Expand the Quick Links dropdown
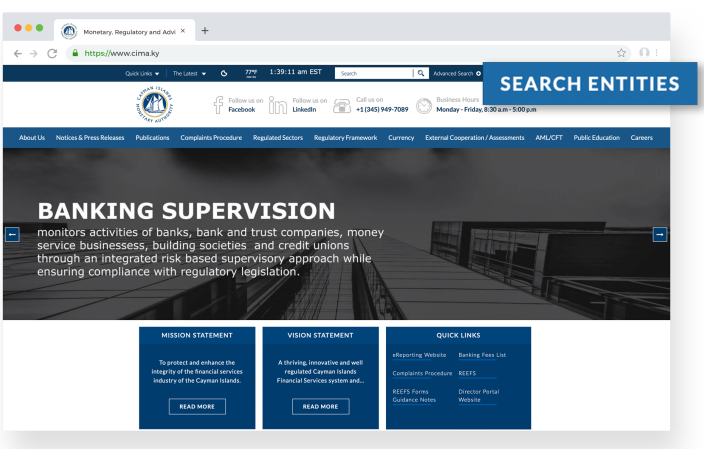704x449 pixels. (x=141, y=73)
